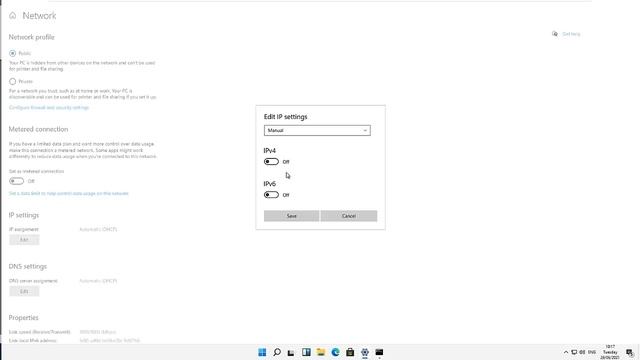
Task: Click the Edit IP settings dialog title
Action: tap(285, 117)
